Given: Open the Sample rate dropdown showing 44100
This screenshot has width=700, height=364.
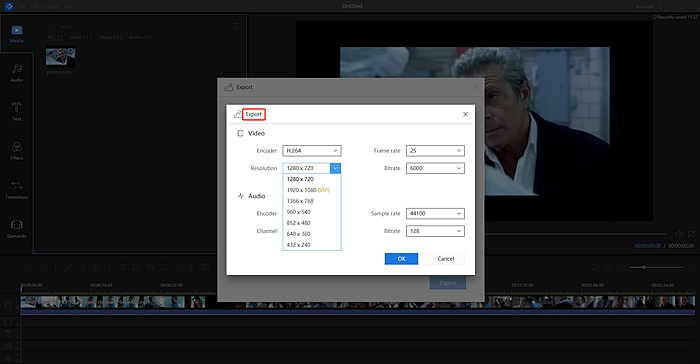Looking at the screenshot, I should pyautogui.click(x=435, y=213).
